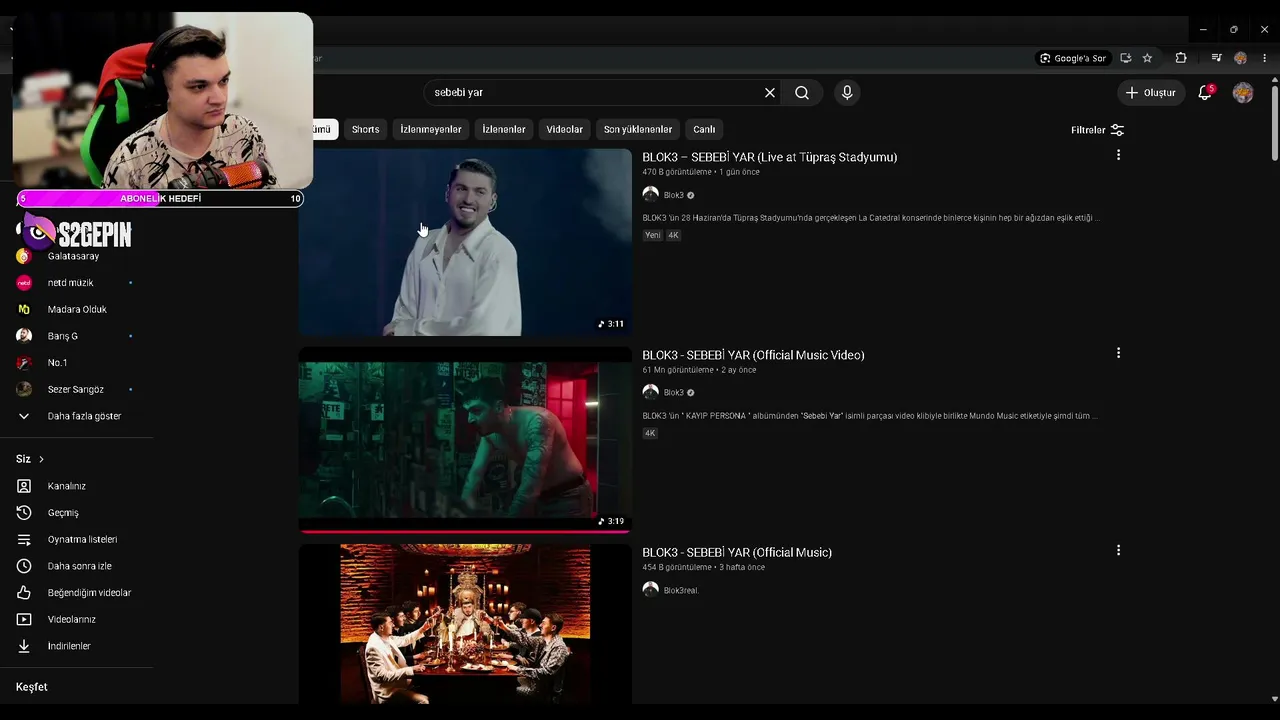Click the Keşfet section heading

point(32,687)
